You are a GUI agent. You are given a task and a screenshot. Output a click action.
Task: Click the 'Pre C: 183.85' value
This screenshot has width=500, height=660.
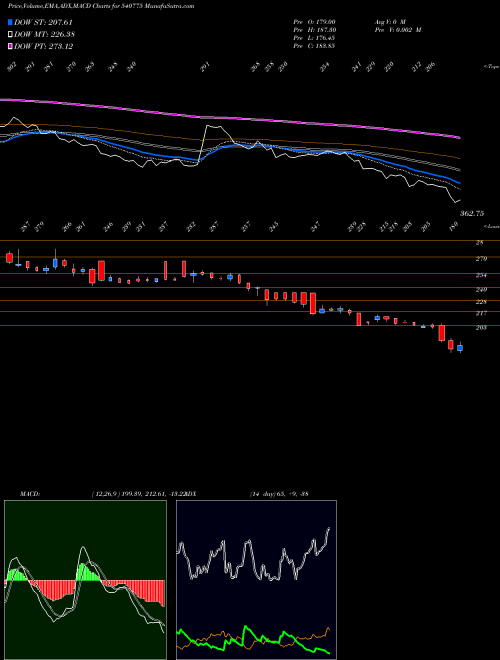click(314, 46)
